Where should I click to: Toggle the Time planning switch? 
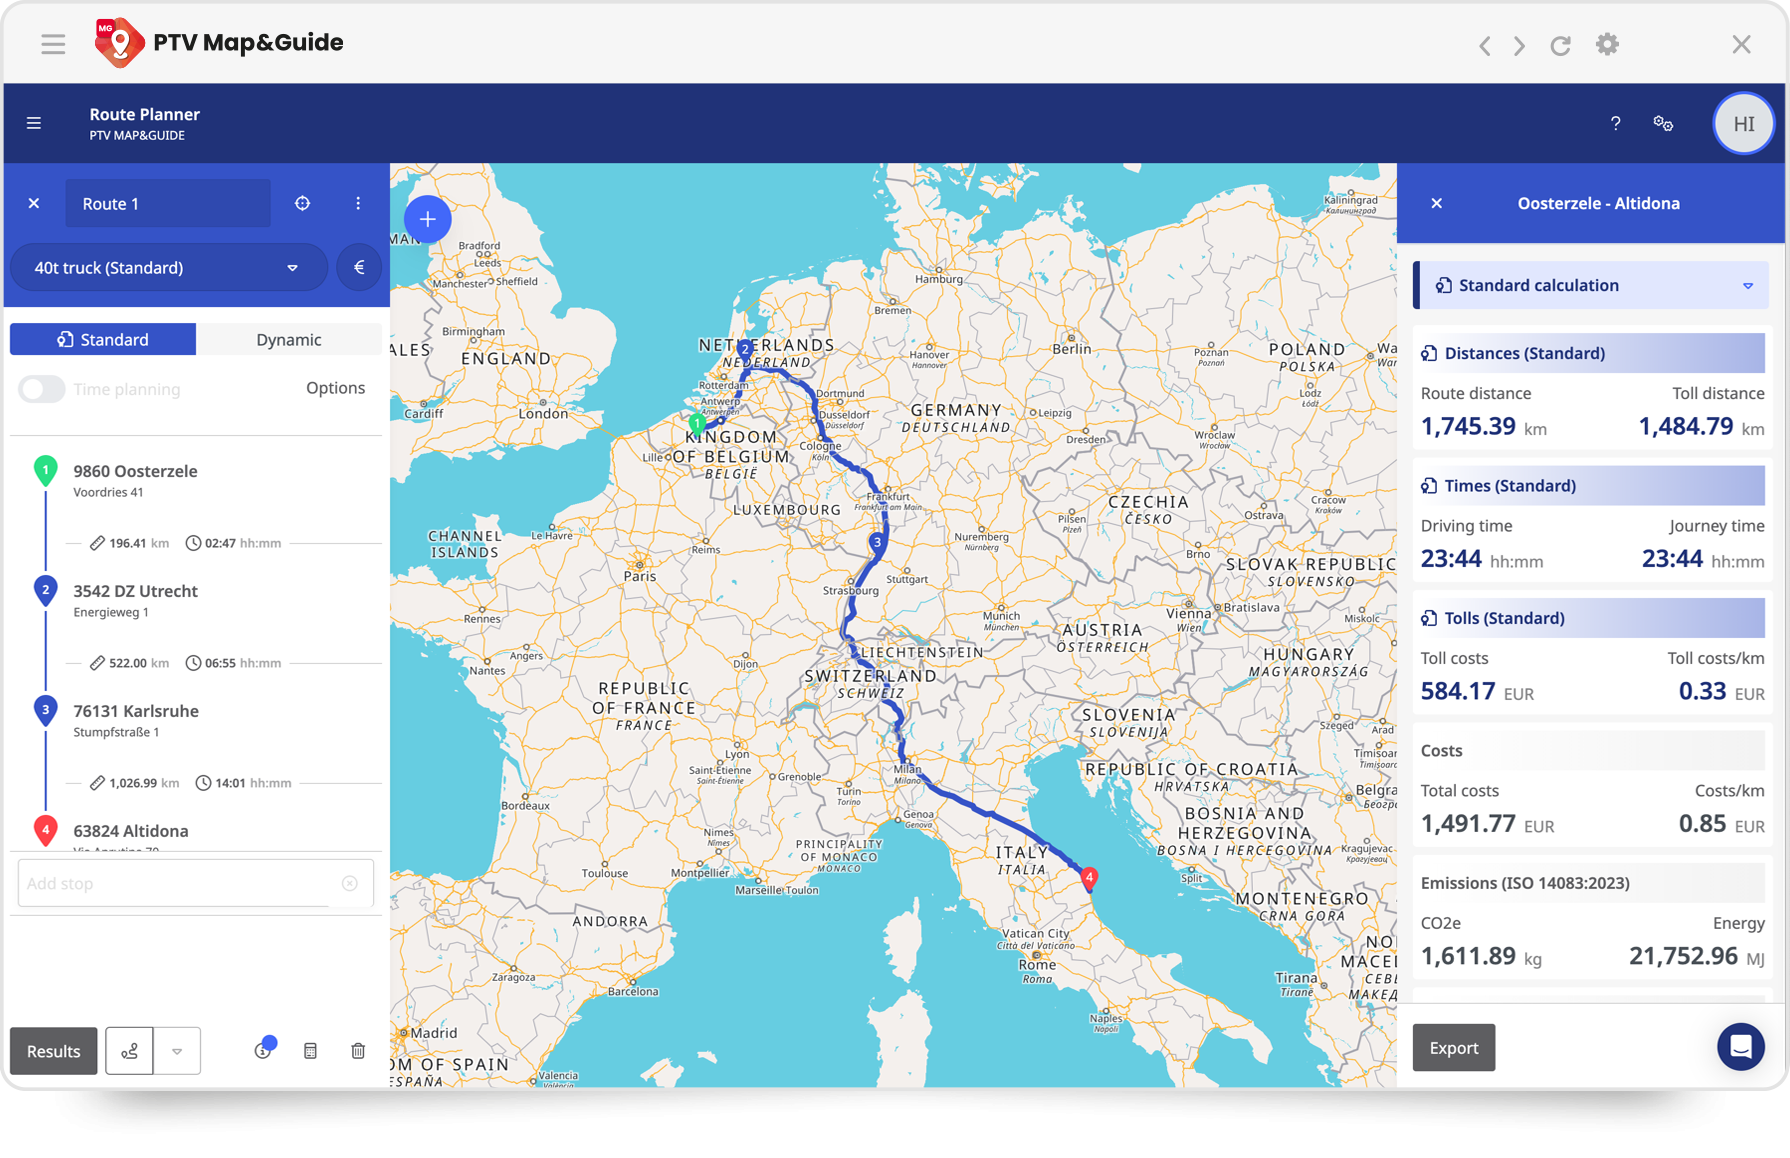42,388
